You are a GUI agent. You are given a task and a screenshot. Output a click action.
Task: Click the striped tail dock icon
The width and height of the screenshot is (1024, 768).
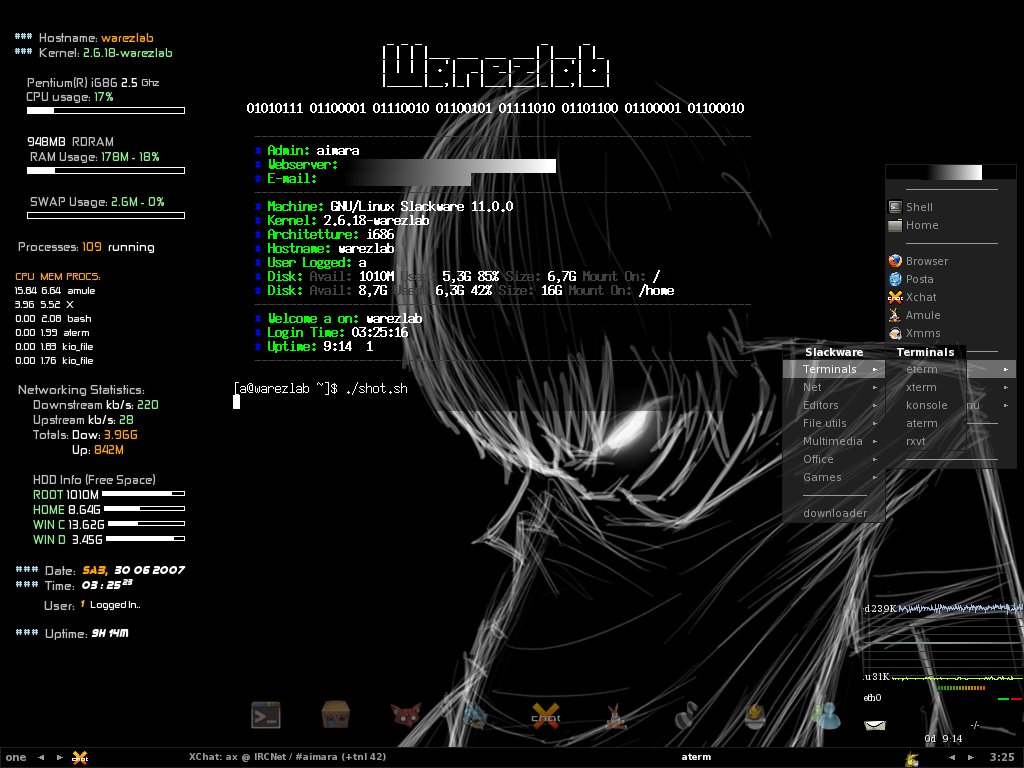686,715
